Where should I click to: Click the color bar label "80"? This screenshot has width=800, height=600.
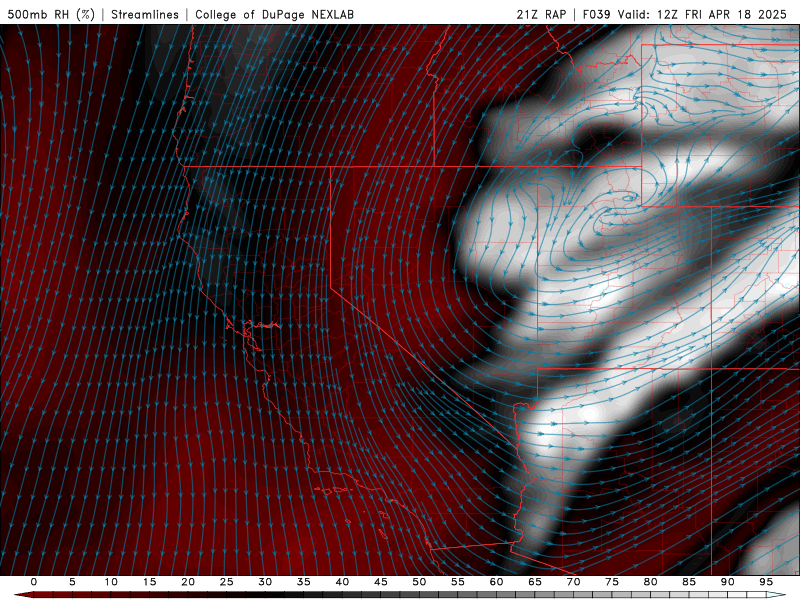pos(650,582)
